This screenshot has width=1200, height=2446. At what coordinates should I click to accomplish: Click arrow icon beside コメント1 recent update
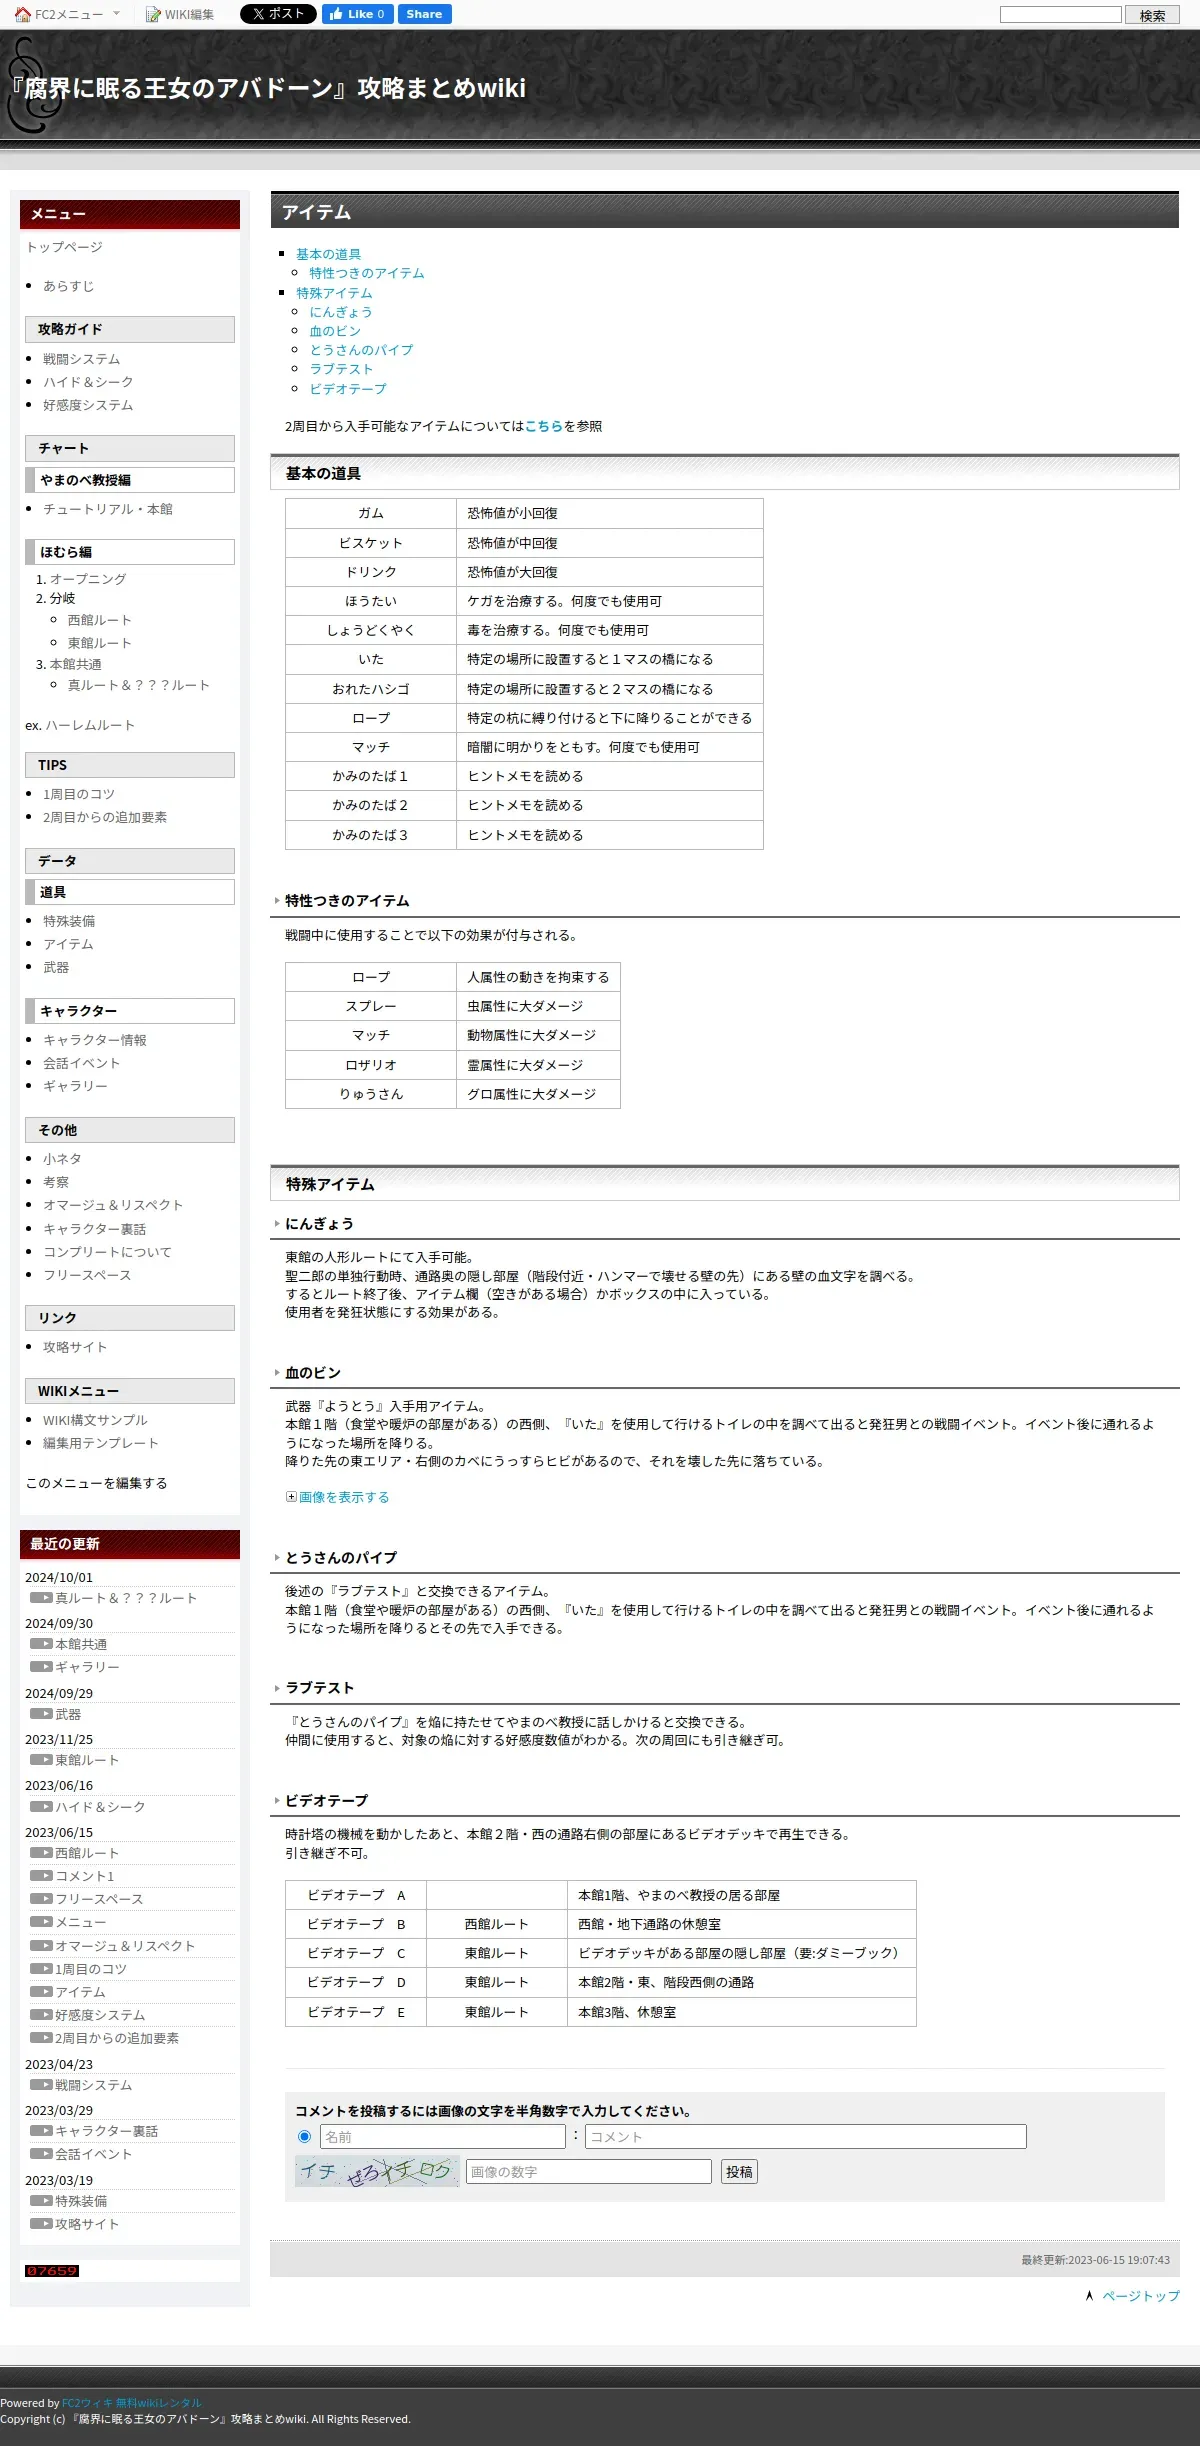(x=41, y=1876)
